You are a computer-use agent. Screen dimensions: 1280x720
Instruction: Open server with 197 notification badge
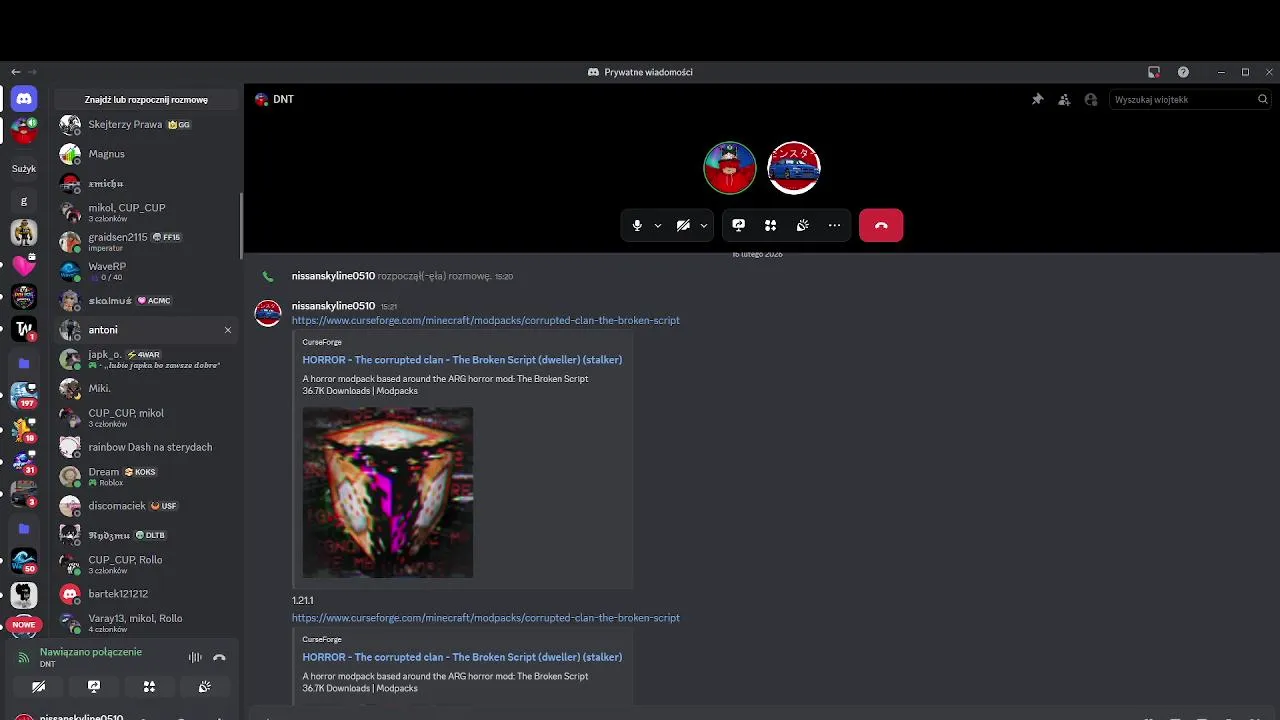click(x=24, y=396)
